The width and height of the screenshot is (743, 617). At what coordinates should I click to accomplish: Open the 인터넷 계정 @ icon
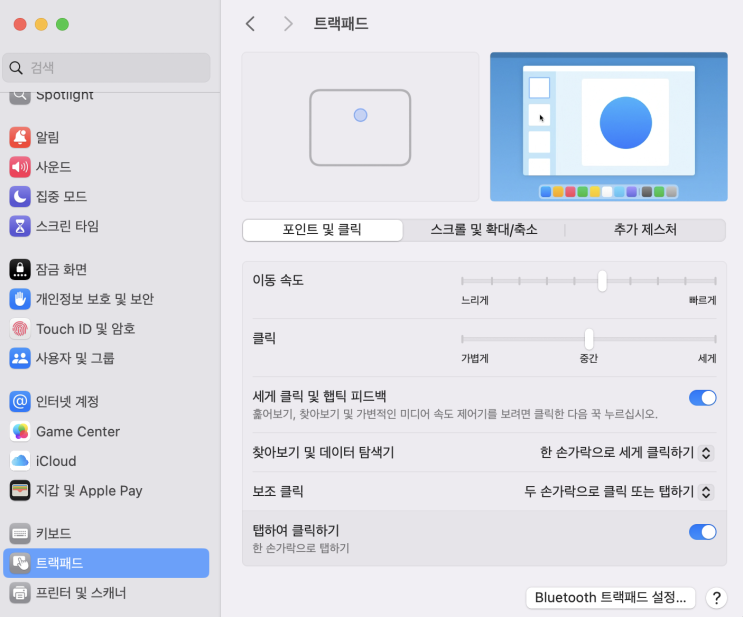(x=20, y=402)
